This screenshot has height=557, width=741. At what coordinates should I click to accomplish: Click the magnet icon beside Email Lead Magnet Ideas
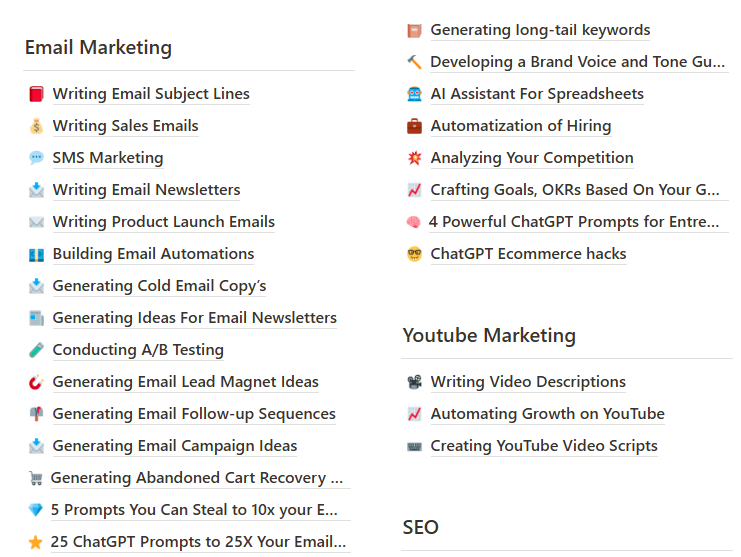(36, 382)
